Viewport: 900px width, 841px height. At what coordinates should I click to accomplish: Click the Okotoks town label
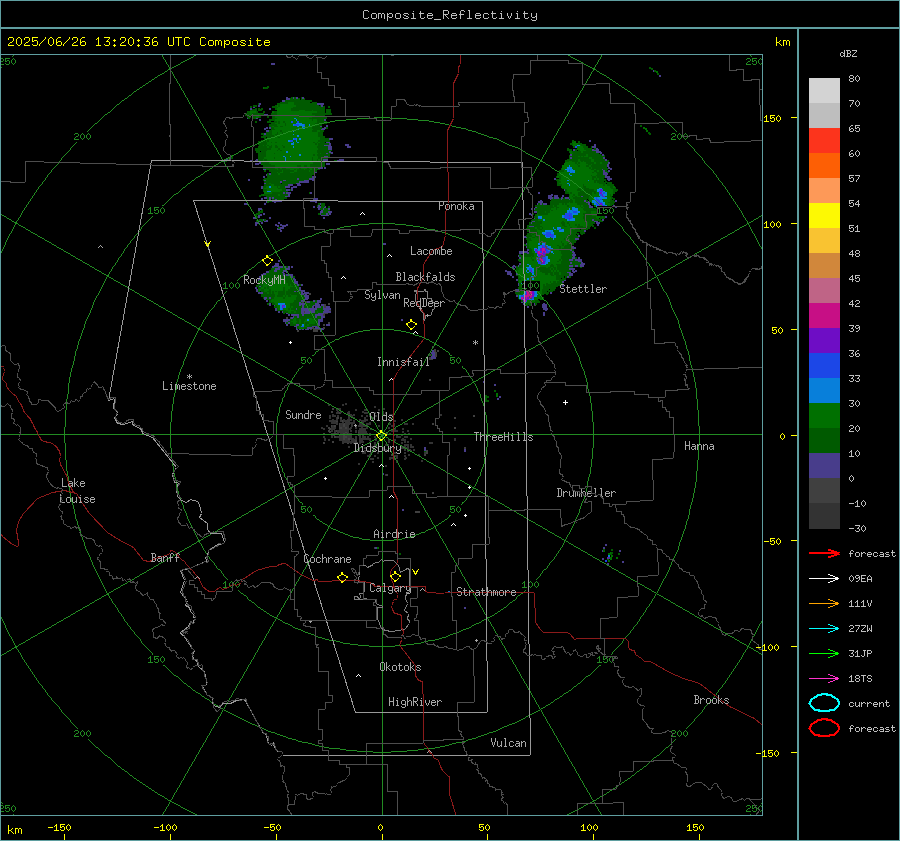[400, 667]
